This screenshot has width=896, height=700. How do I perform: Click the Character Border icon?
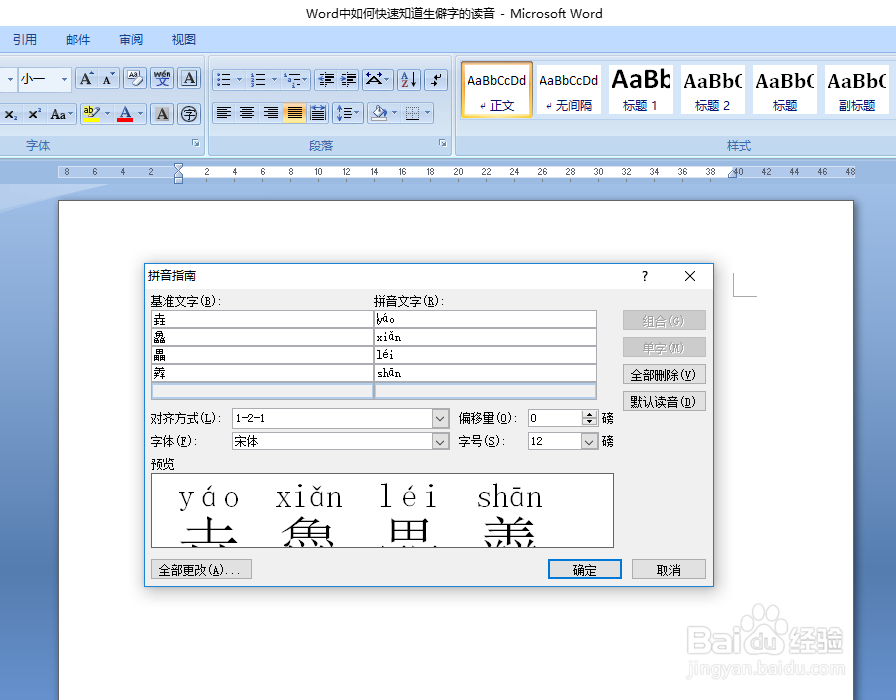coord(189,79)
